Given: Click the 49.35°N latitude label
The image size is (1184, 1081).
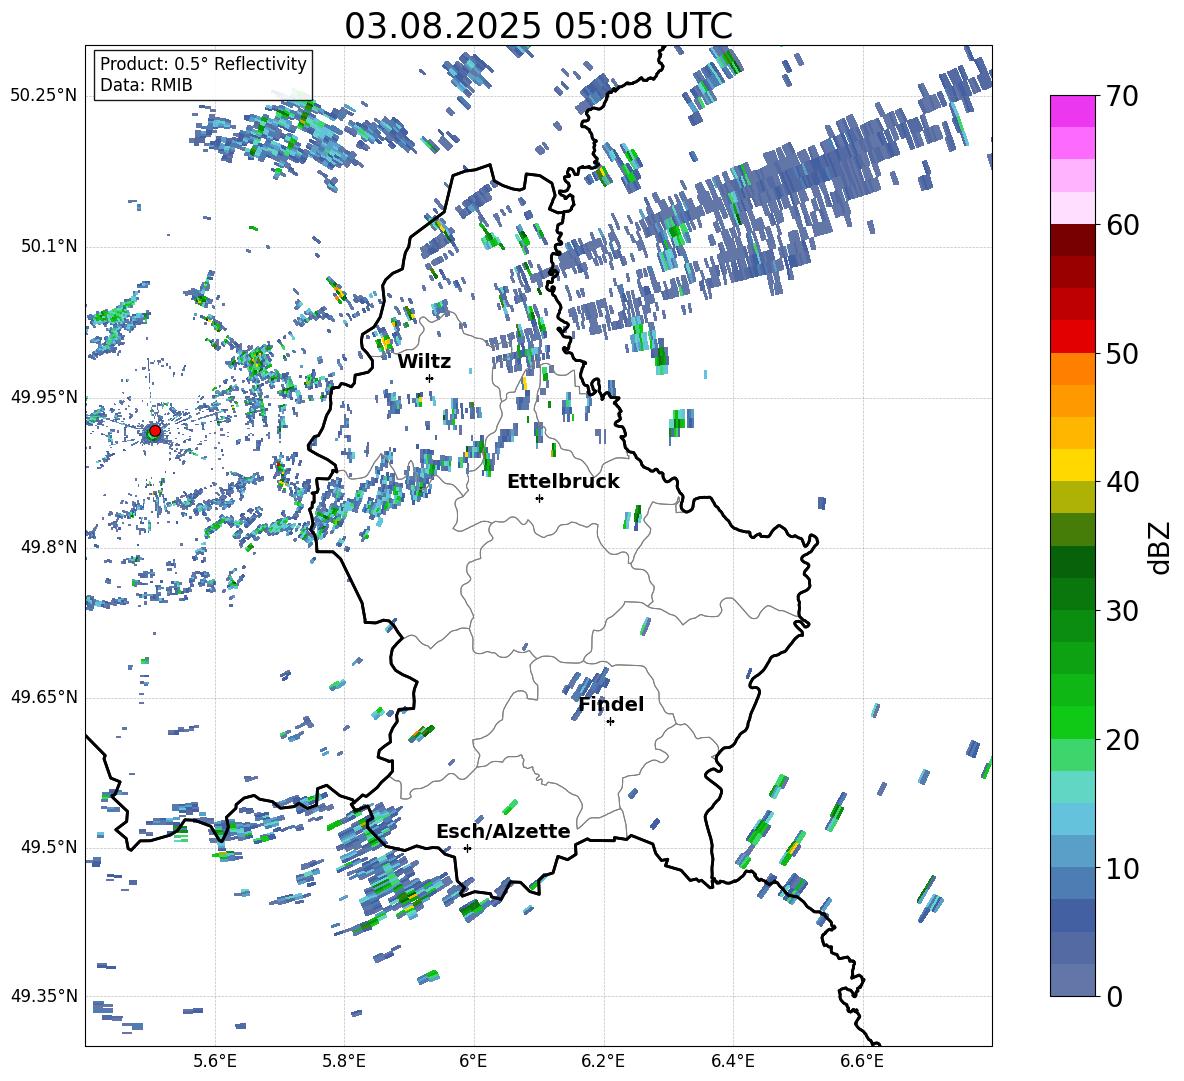Looking at the screenshot, I should tap(44, 996).
